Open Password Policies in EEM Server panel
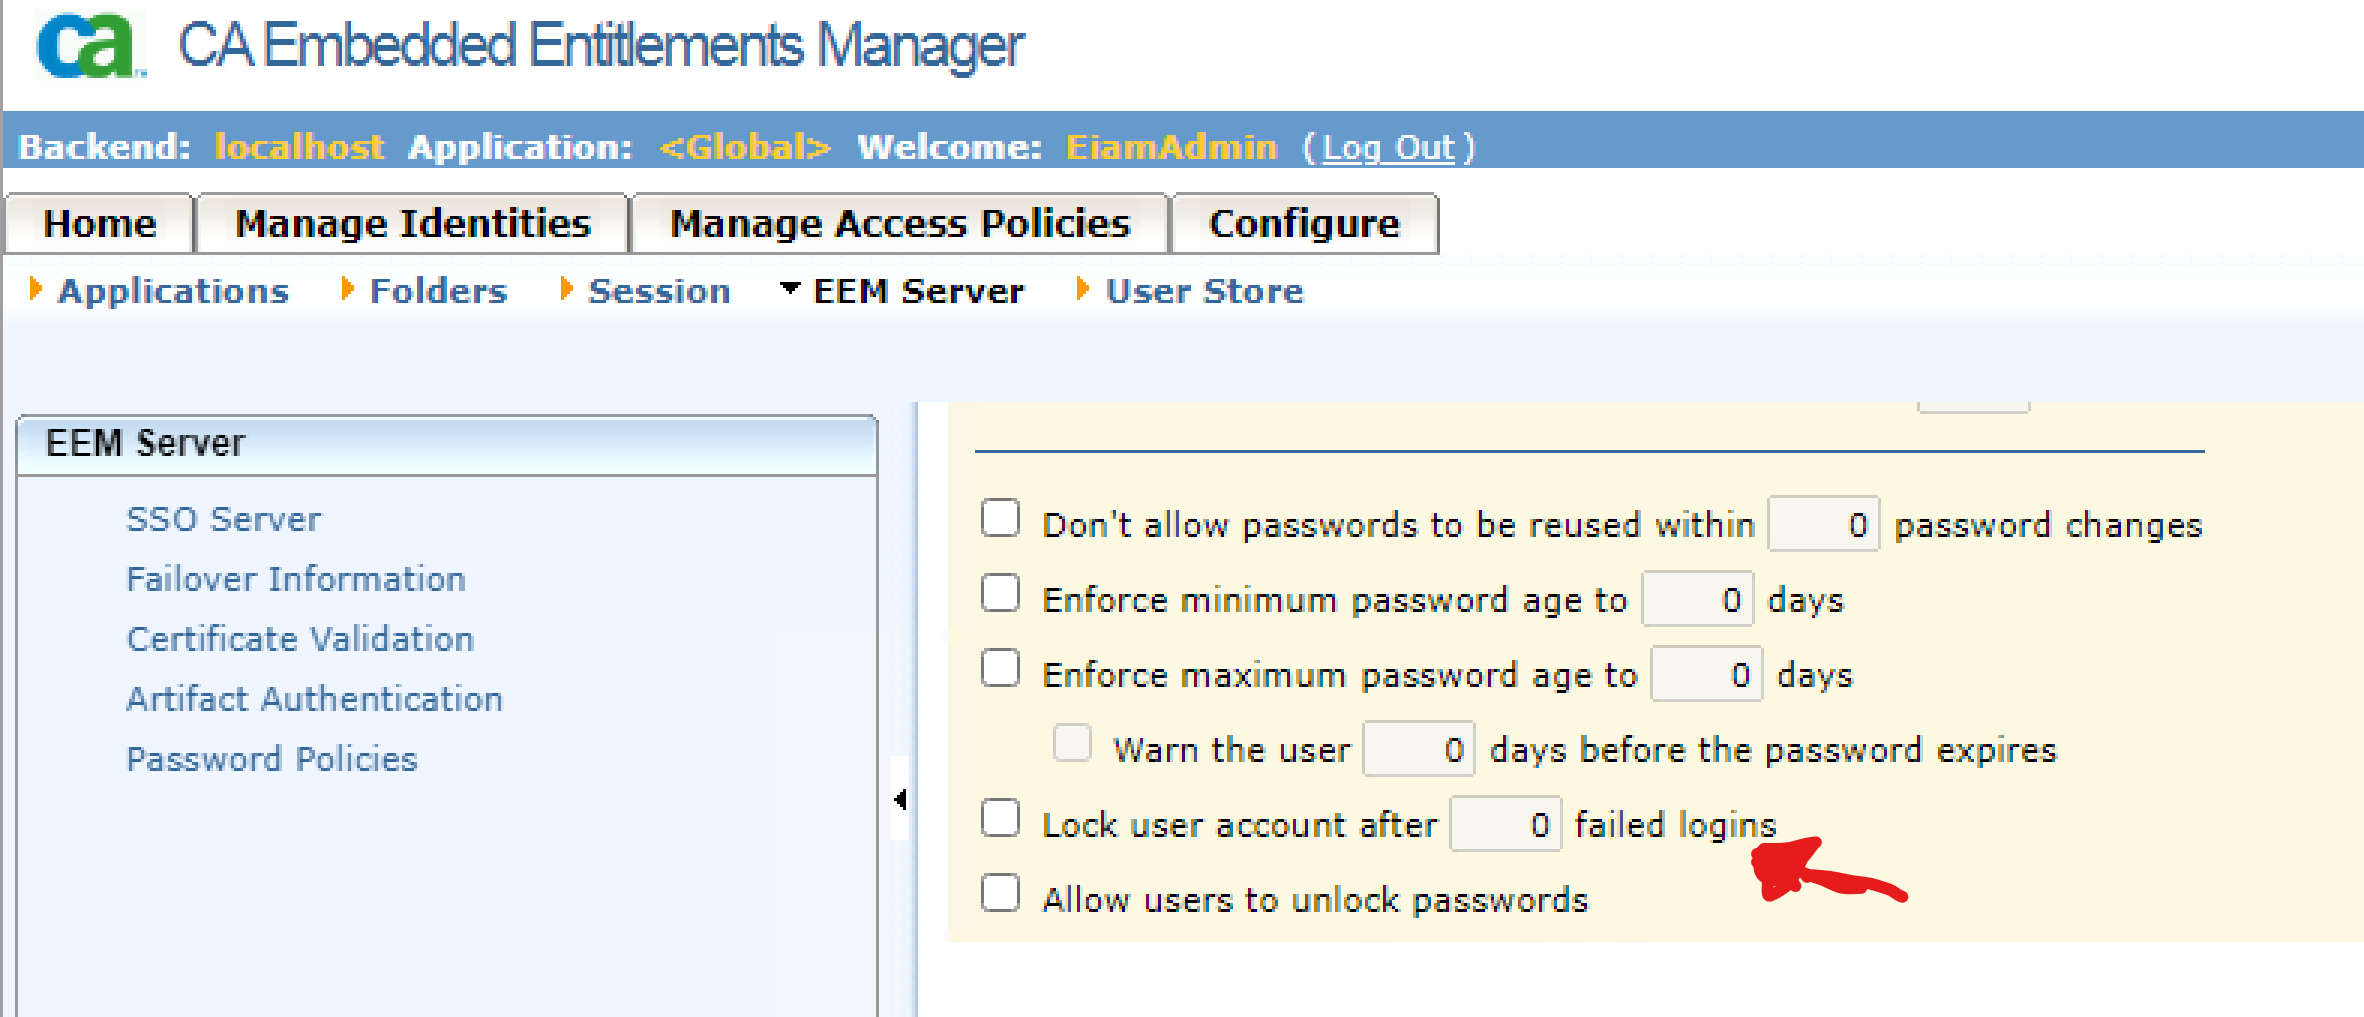 click(x=271, y=759)
